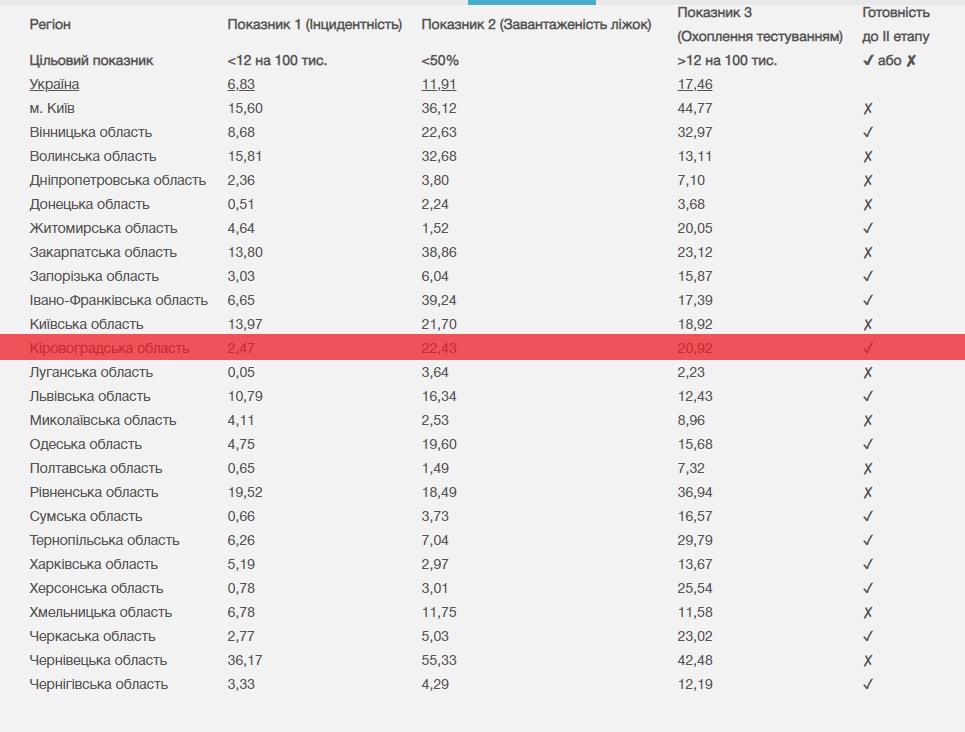Open the Україна link
The width and height of the screenshot is (965, 732).
(54, 84)
